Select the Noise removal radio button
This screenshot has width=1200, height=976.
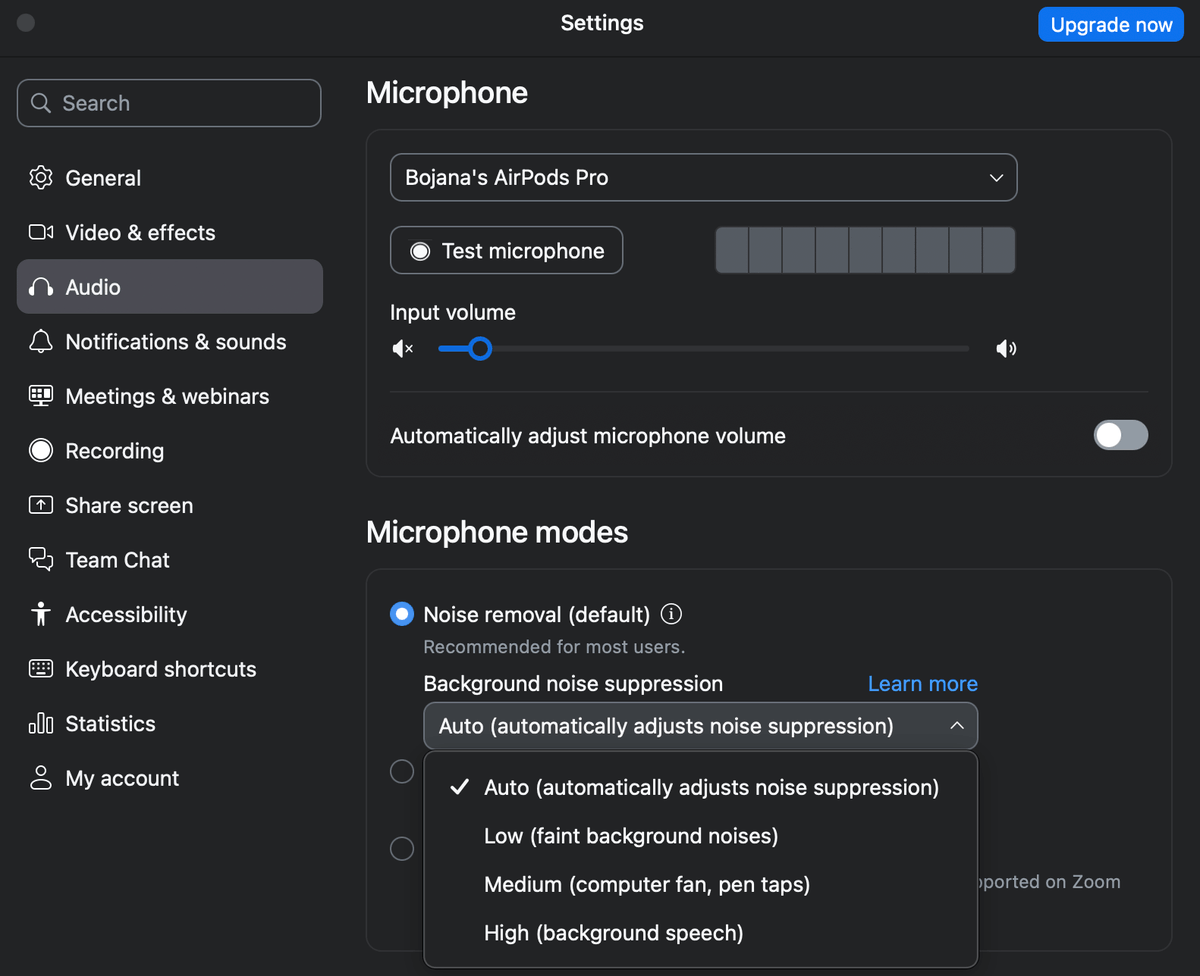[401, 613]
